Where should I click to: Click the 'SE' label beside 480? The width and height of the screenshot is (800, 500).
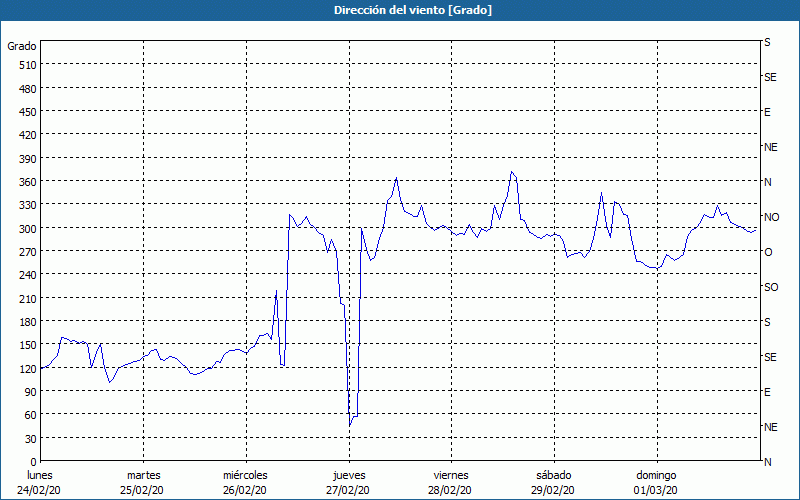click(770, 78)
